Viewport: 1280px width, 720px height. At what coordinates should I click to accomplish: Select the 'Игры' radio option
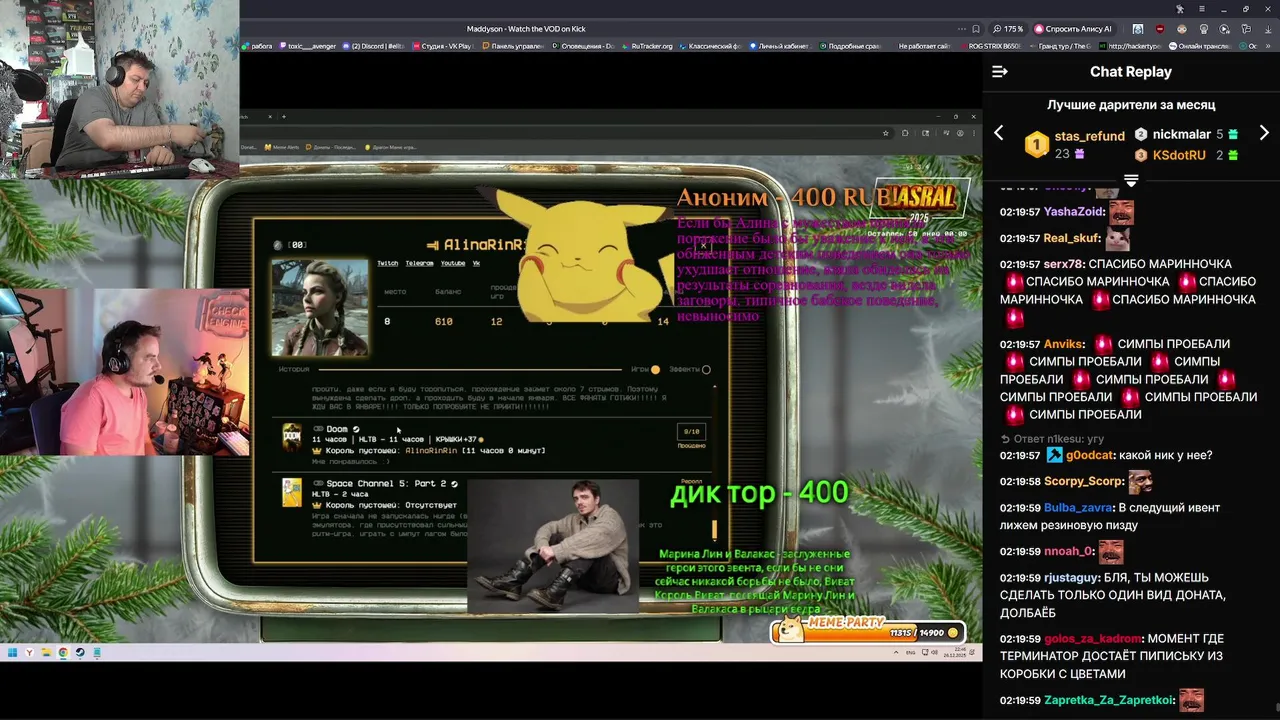pos(655,370)
